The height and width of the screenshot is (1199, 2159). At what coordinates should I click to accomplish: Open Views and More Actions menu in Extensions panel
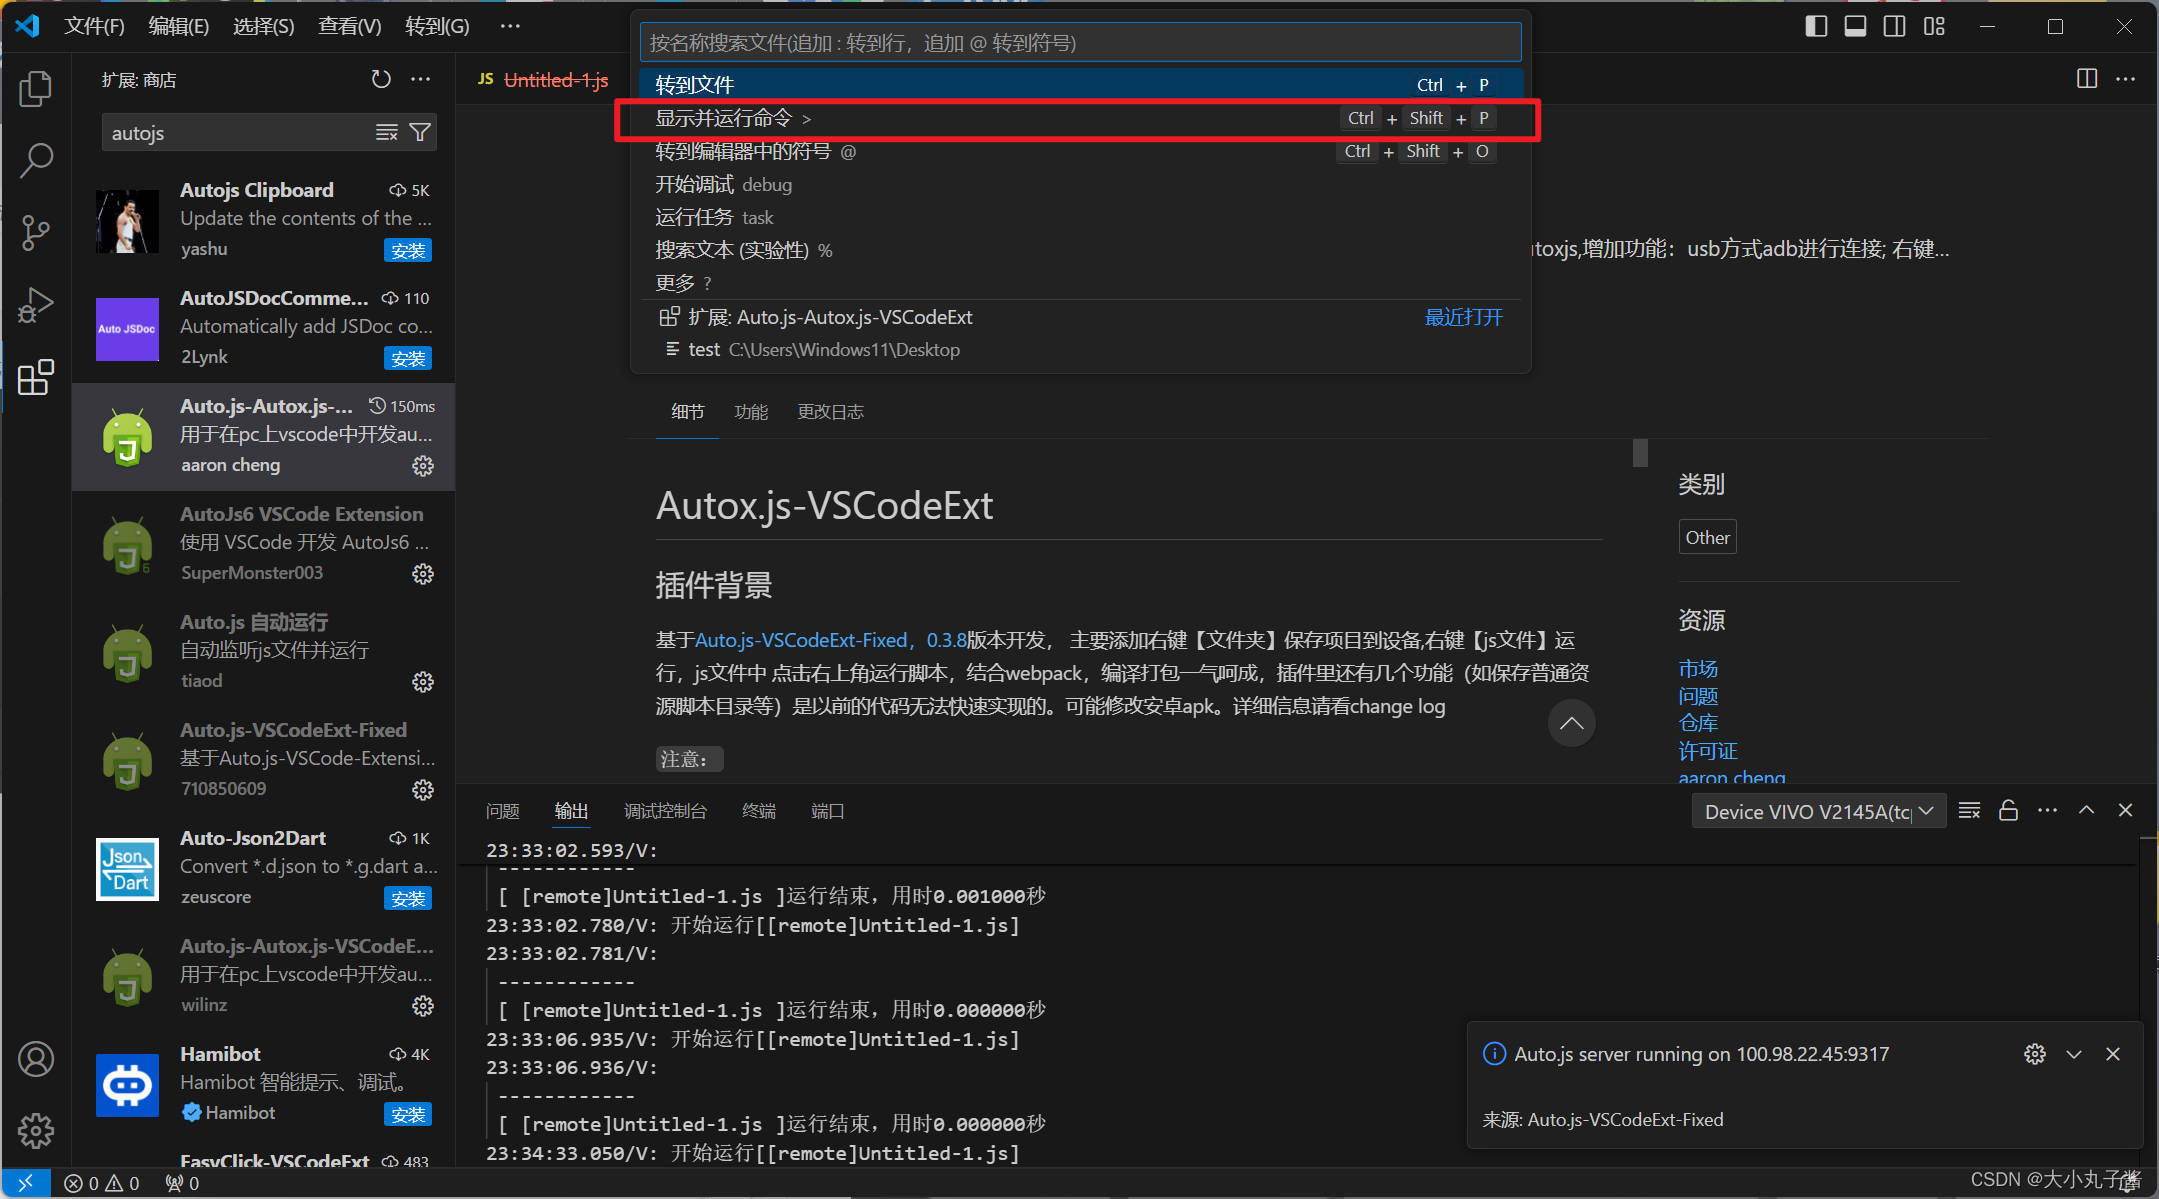(x=421, y=79)
